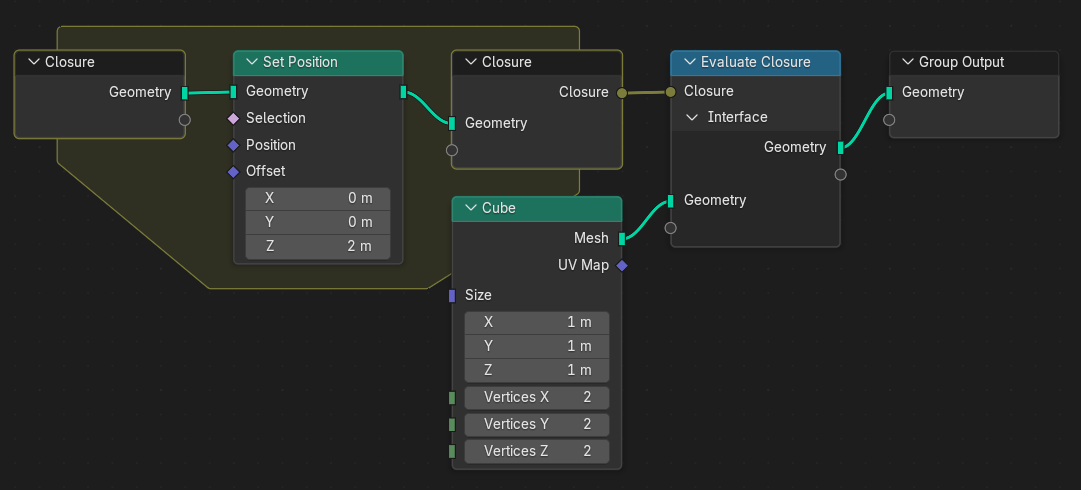
Task: Click the Offset Z field showing 2 m
Action: click(318, 246)
